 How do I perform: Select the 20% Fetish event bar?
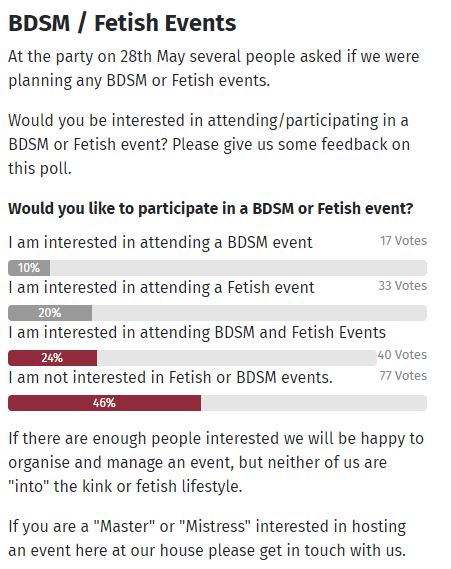coord(217,313)
